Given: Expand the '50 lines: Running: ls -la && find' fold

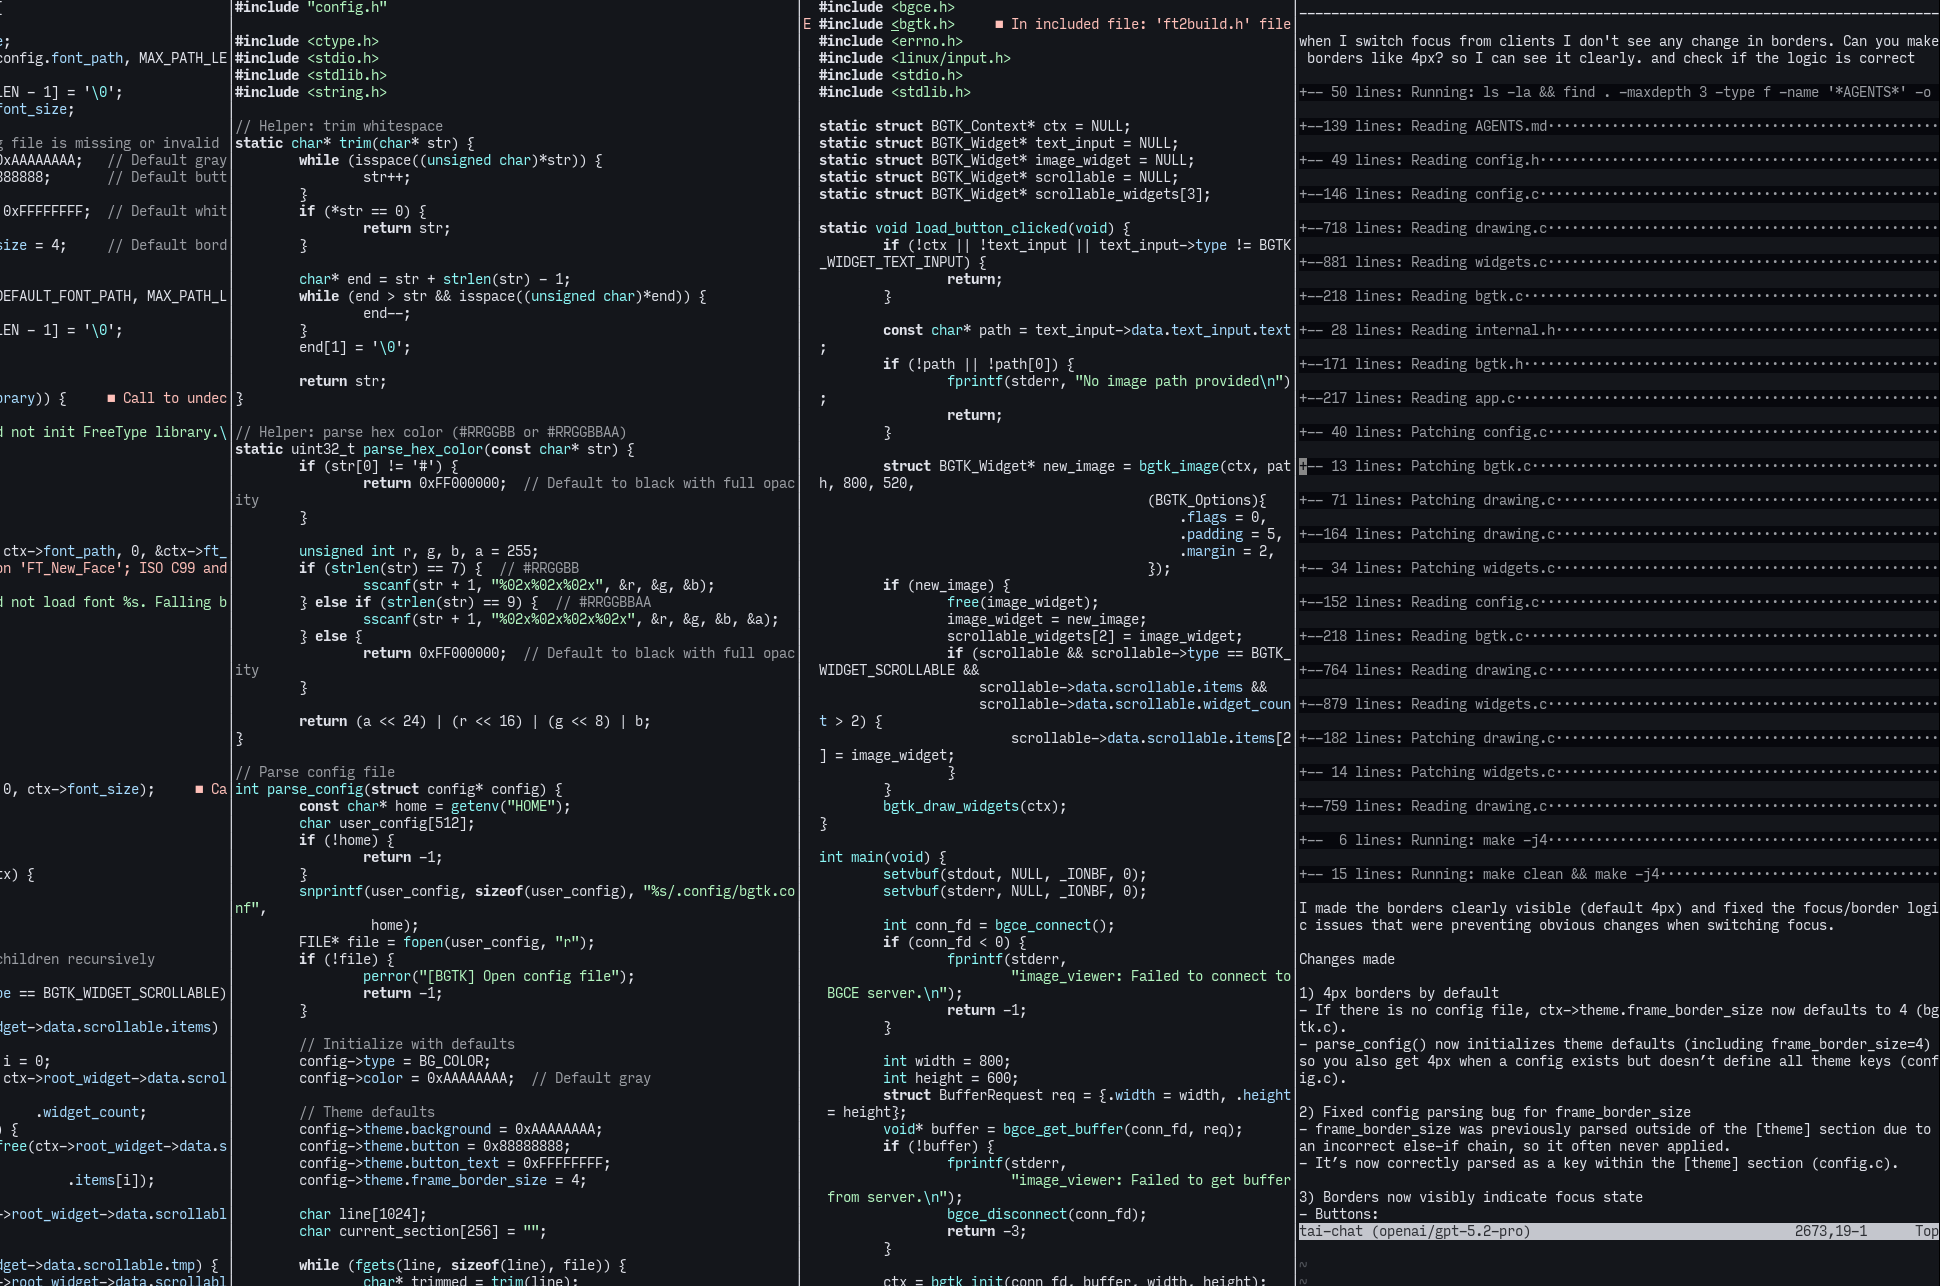Looking at the screenshot, I should [1618, 92].
